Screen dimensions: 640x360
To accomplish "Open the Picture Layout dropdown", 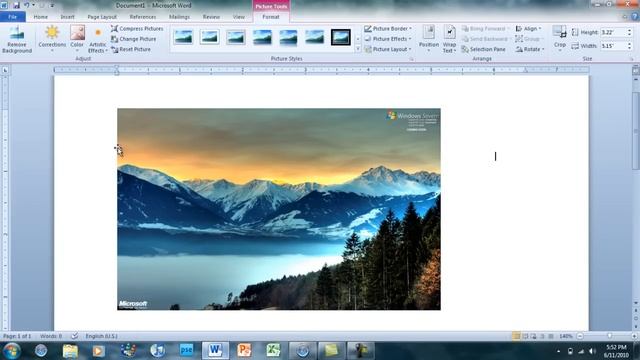I will pyautogui.click(x=388, y=49).
